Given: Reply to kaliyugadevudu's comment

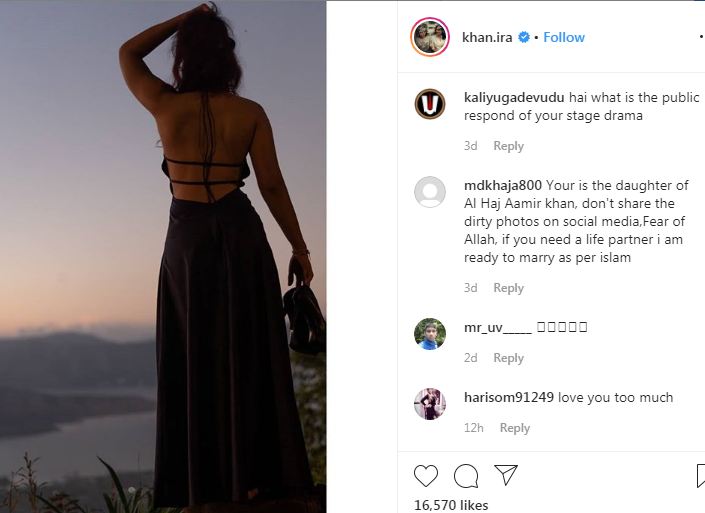Looking at the screenshot, I should [x=508, y=146].
